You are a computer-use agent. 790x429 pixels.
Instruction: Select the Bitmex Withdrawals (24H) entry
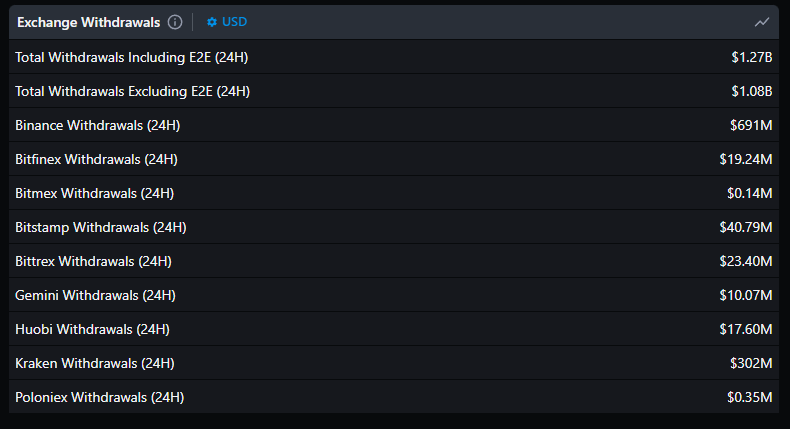click(x=394, y=193)
